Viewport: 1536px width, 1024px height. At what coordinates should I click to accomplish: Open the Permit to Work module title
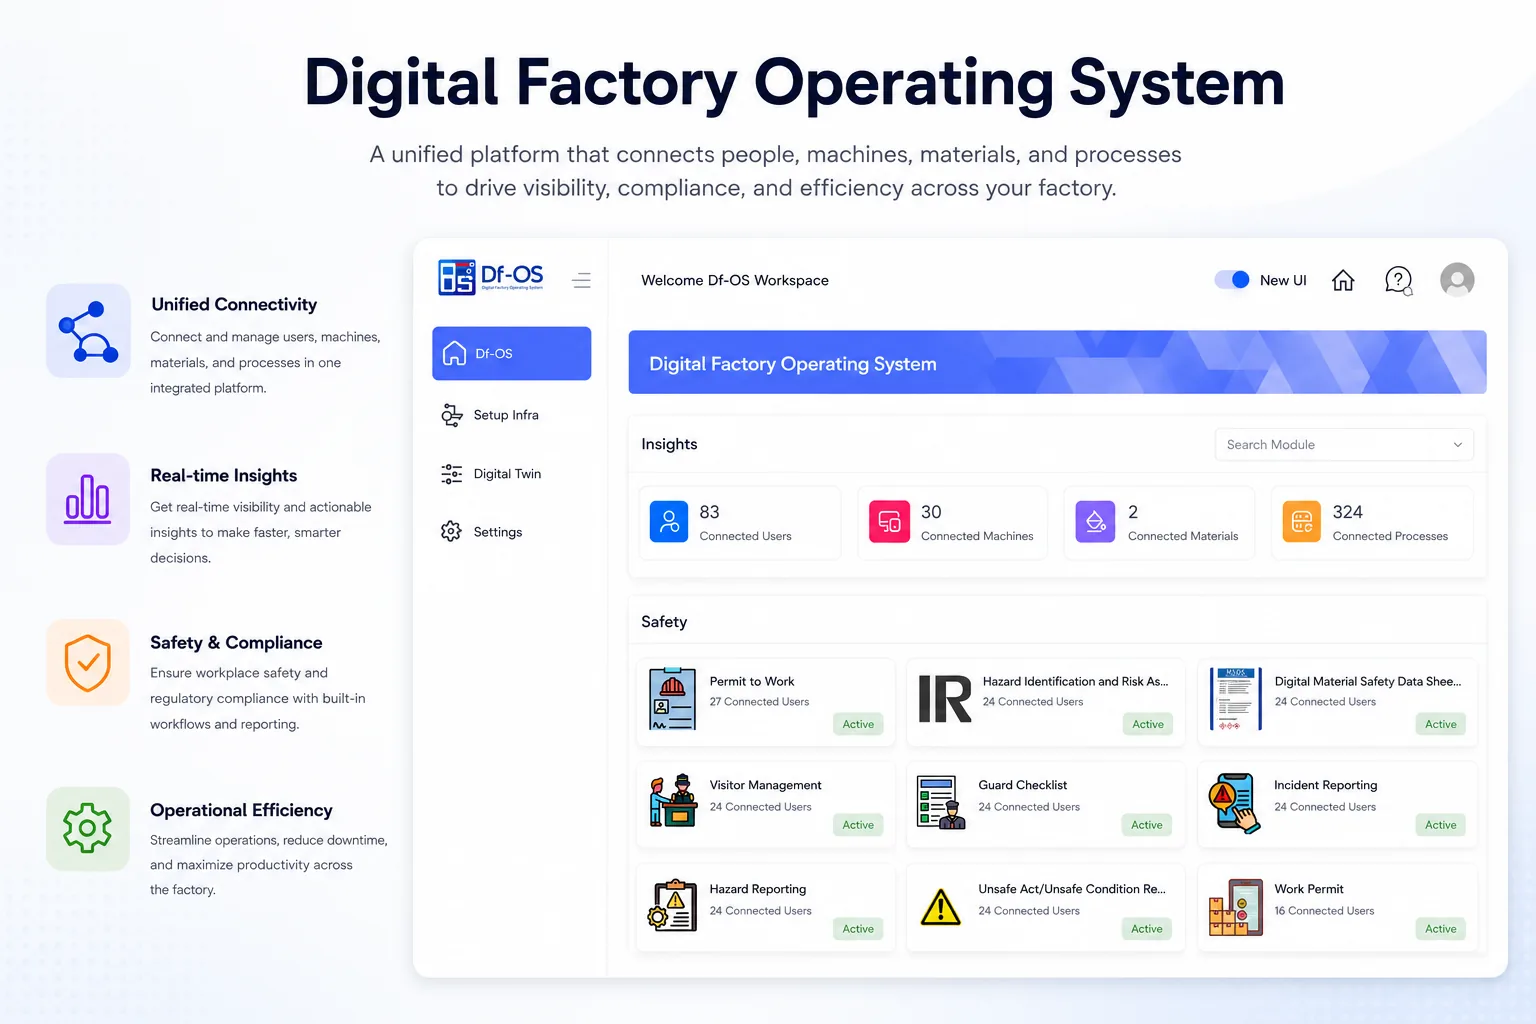coord(752,681)
